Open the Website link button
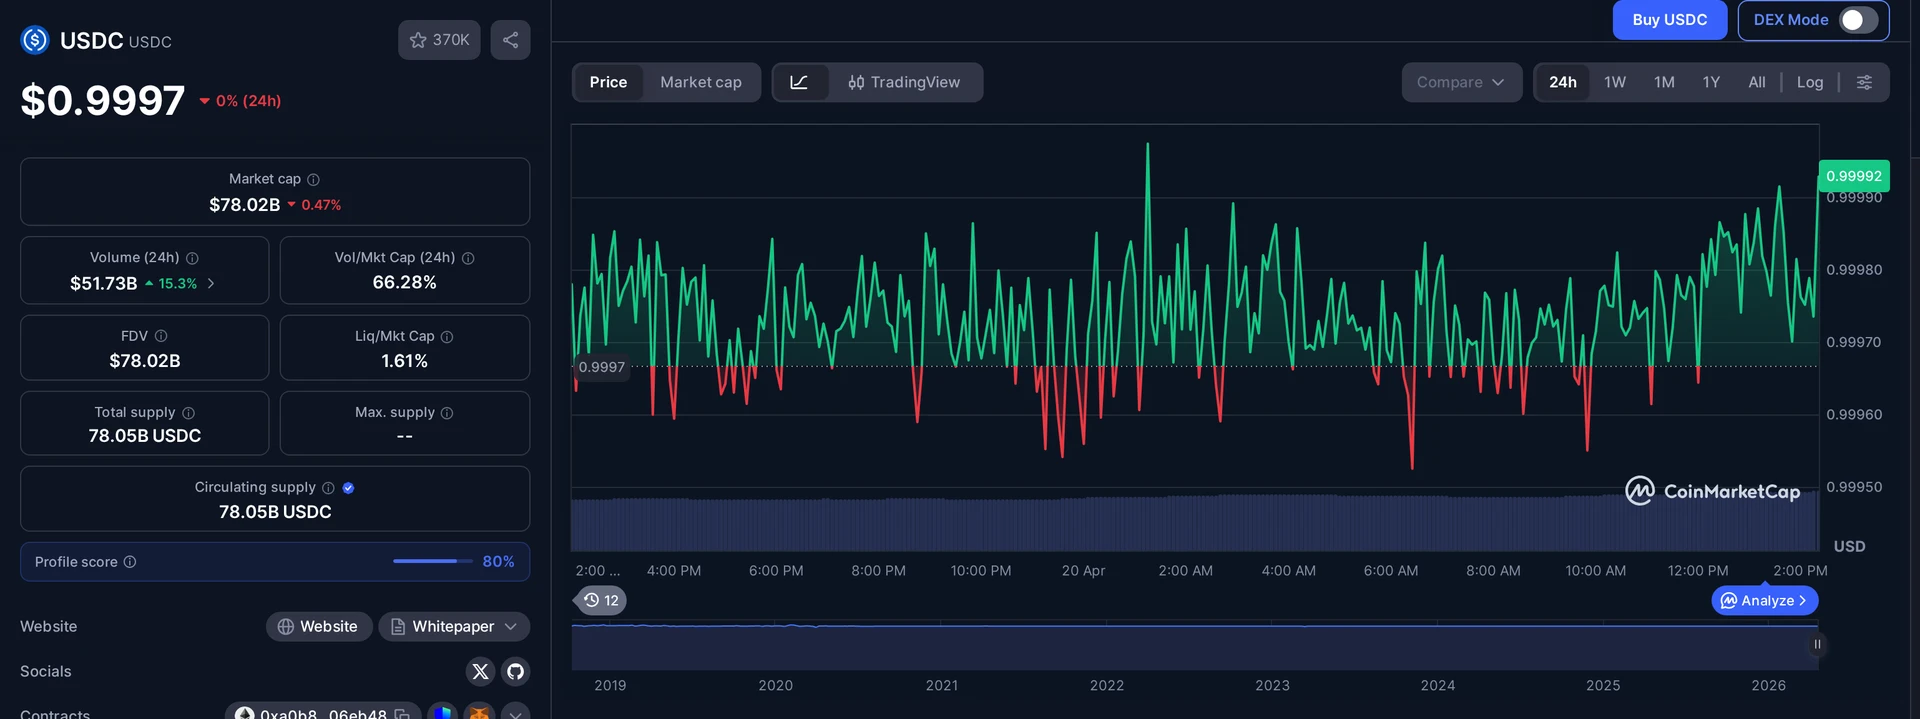This screenshot has width=1920, height=719. [319, 626]
